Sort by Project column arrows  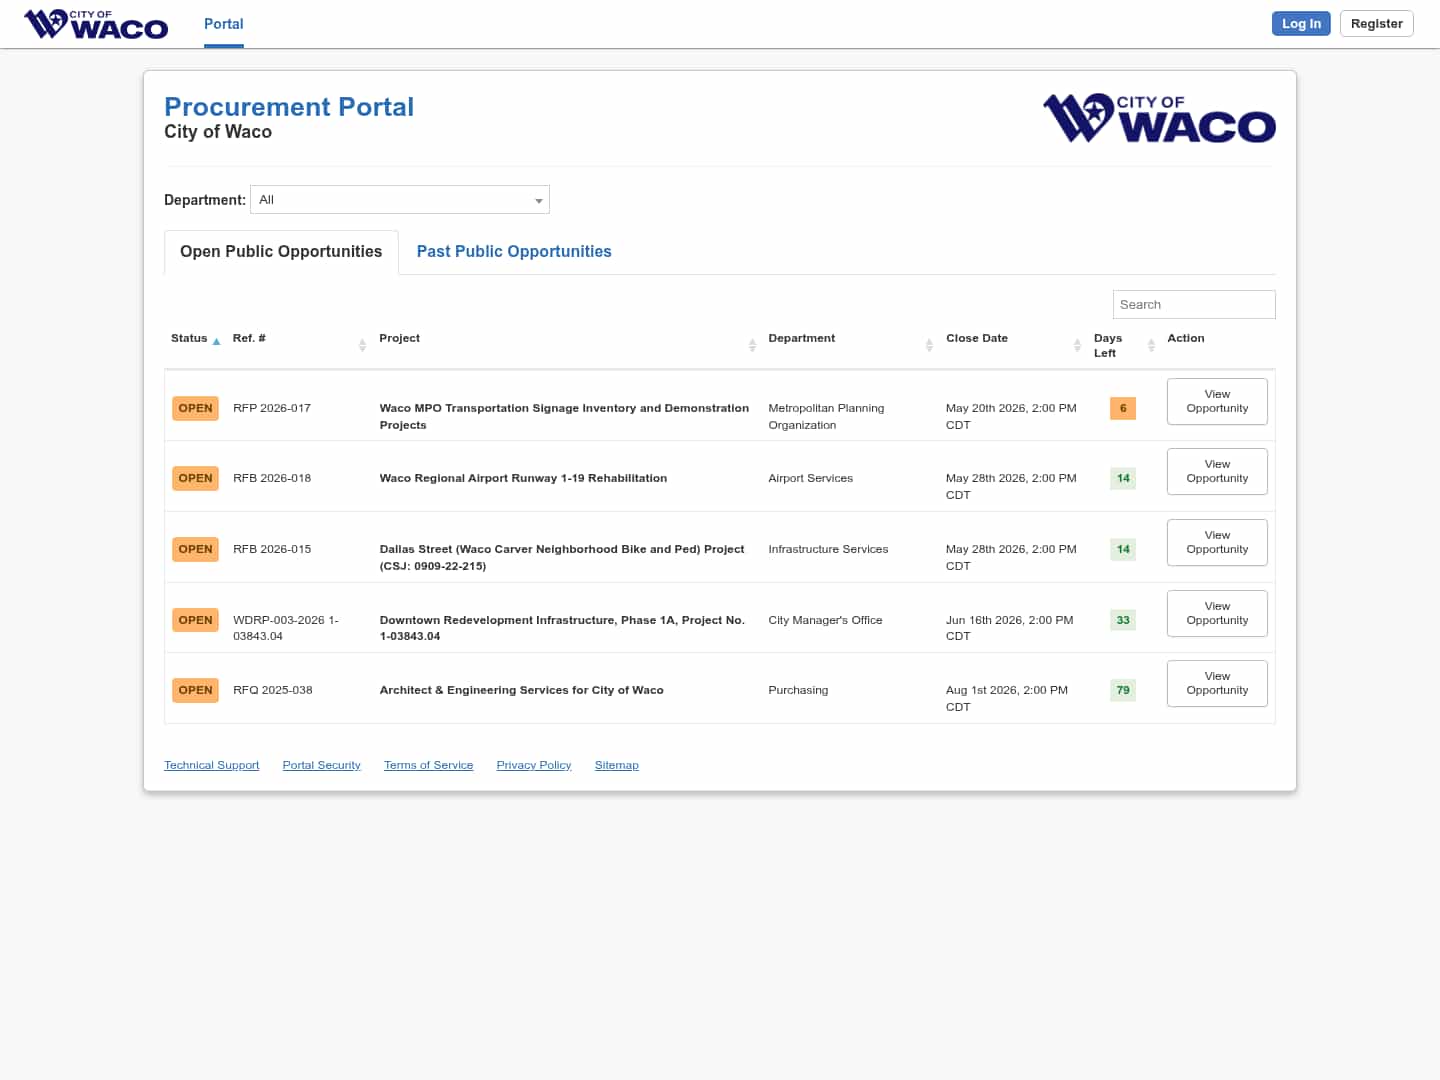[752, 345]
